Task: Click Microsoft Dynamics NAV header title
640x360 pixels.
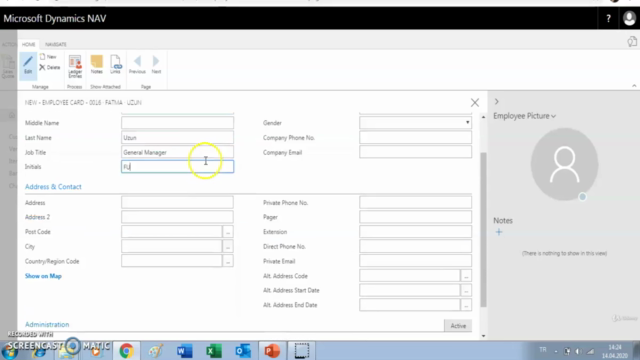Action: coord(55,18)
